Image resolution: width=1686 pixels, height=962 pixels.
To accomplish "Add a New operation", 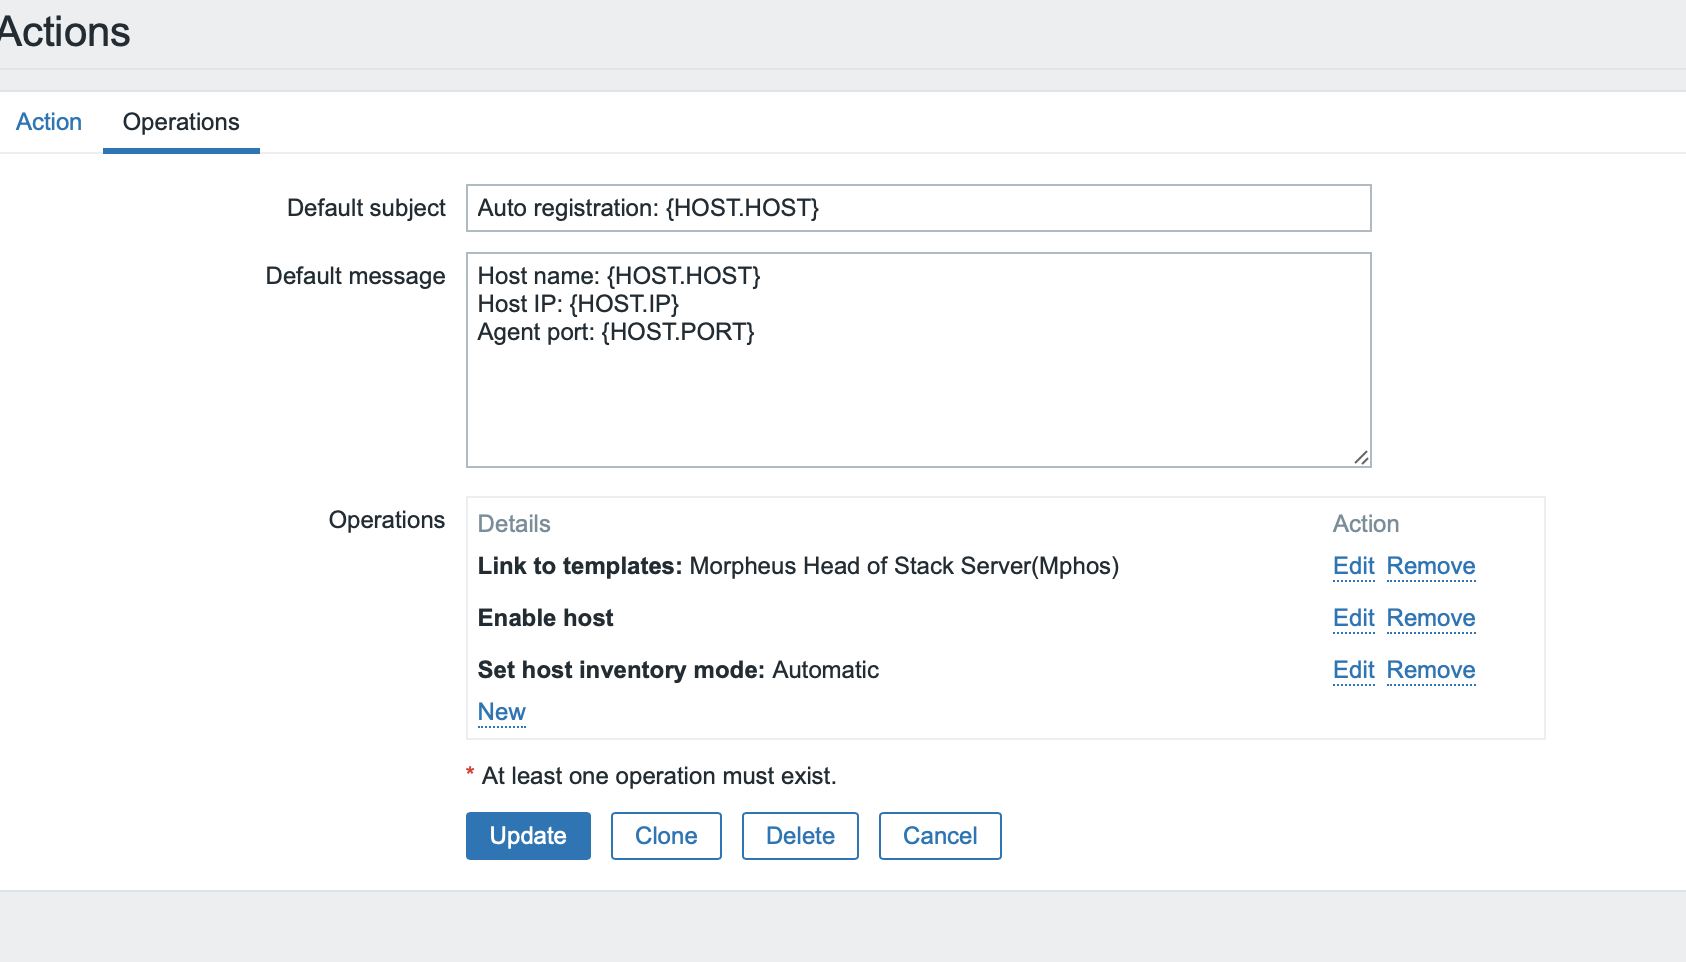I will pyautogui.click(x=501, y=712).
